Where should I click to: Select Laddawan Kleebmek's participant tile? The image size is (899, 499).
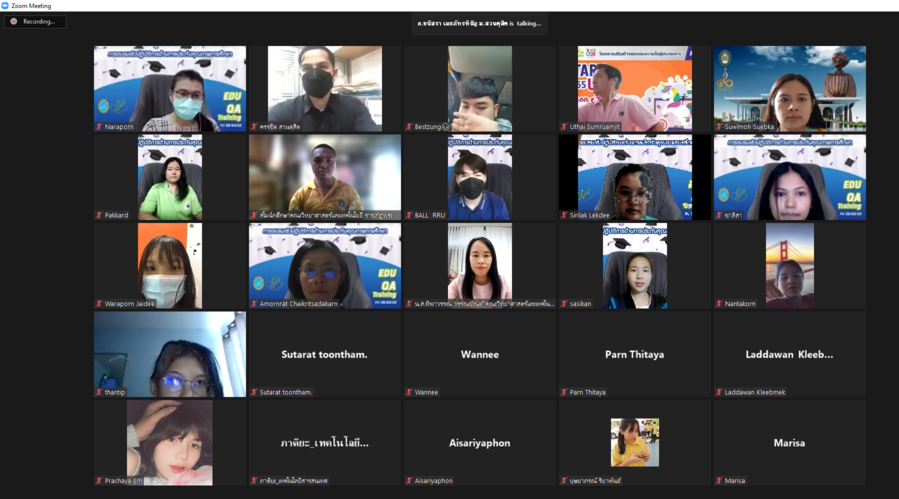[x=789, y=354]
